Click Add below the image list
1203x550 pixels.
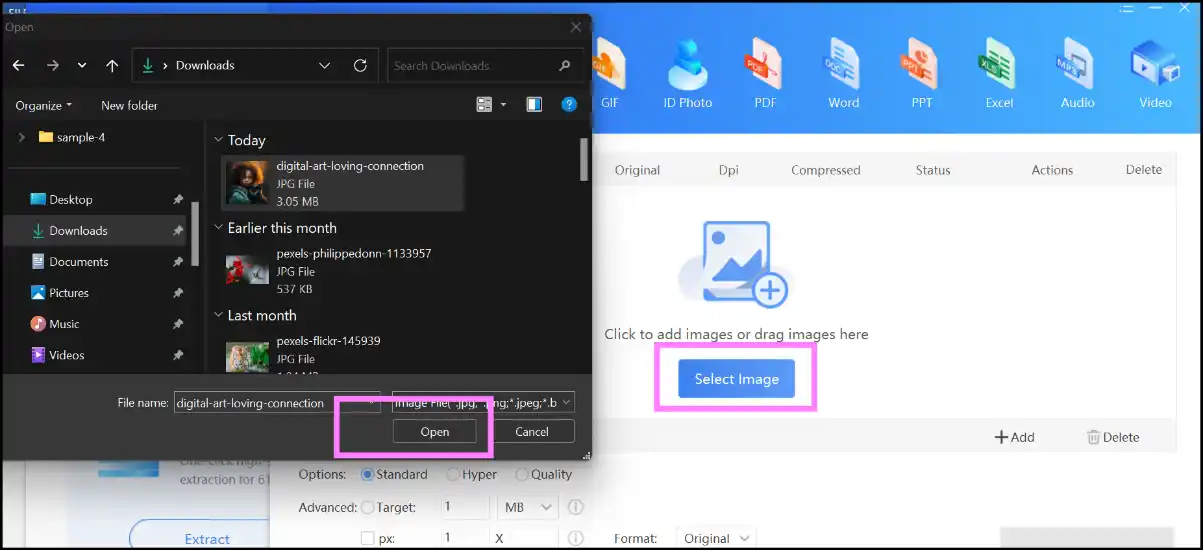[x=1014, y=437]
